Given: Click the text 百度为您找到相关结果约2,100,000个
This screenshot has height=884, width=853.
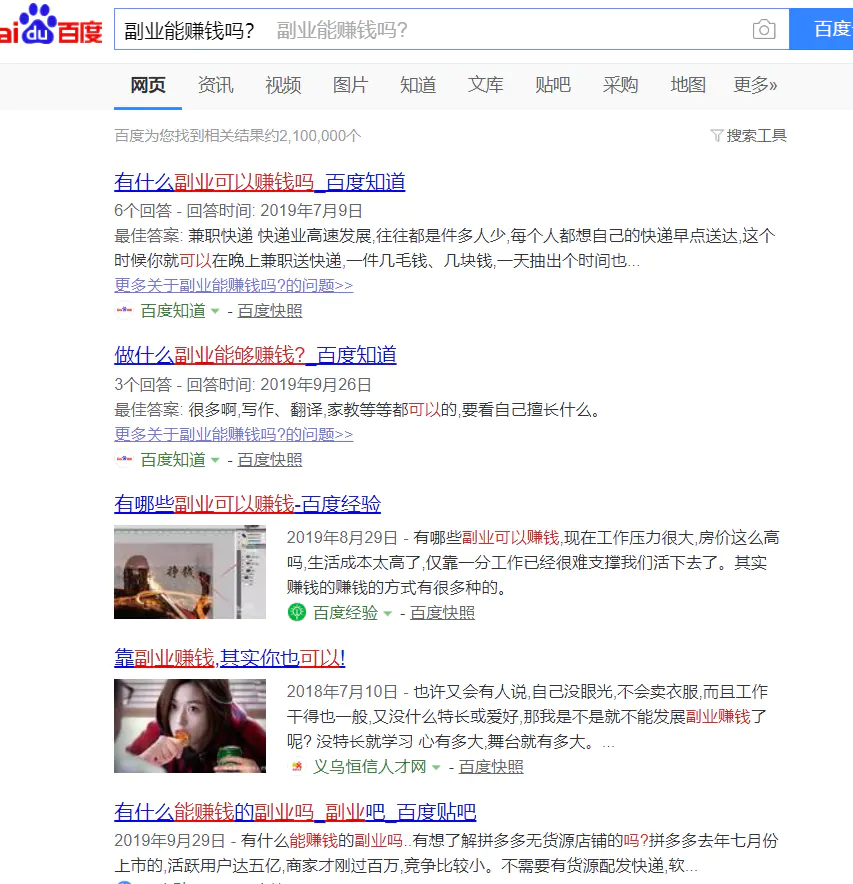Looking at the screenshot, I should (237, 136).
